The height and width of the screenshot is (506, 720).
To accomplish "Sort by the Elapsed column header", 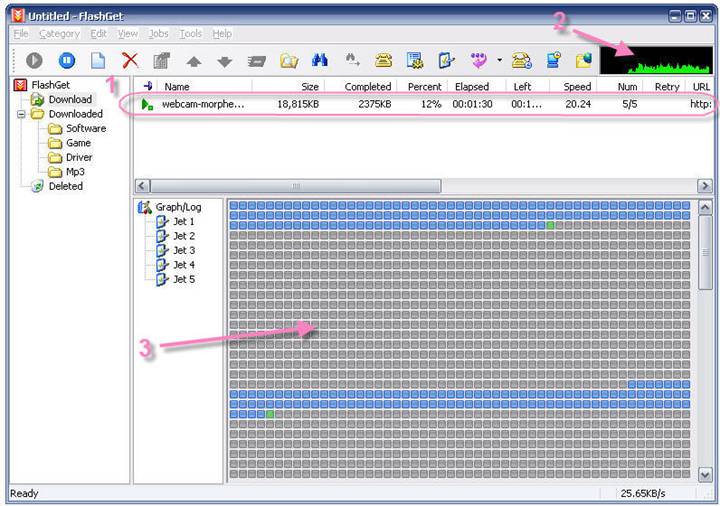I will (472, 86).
